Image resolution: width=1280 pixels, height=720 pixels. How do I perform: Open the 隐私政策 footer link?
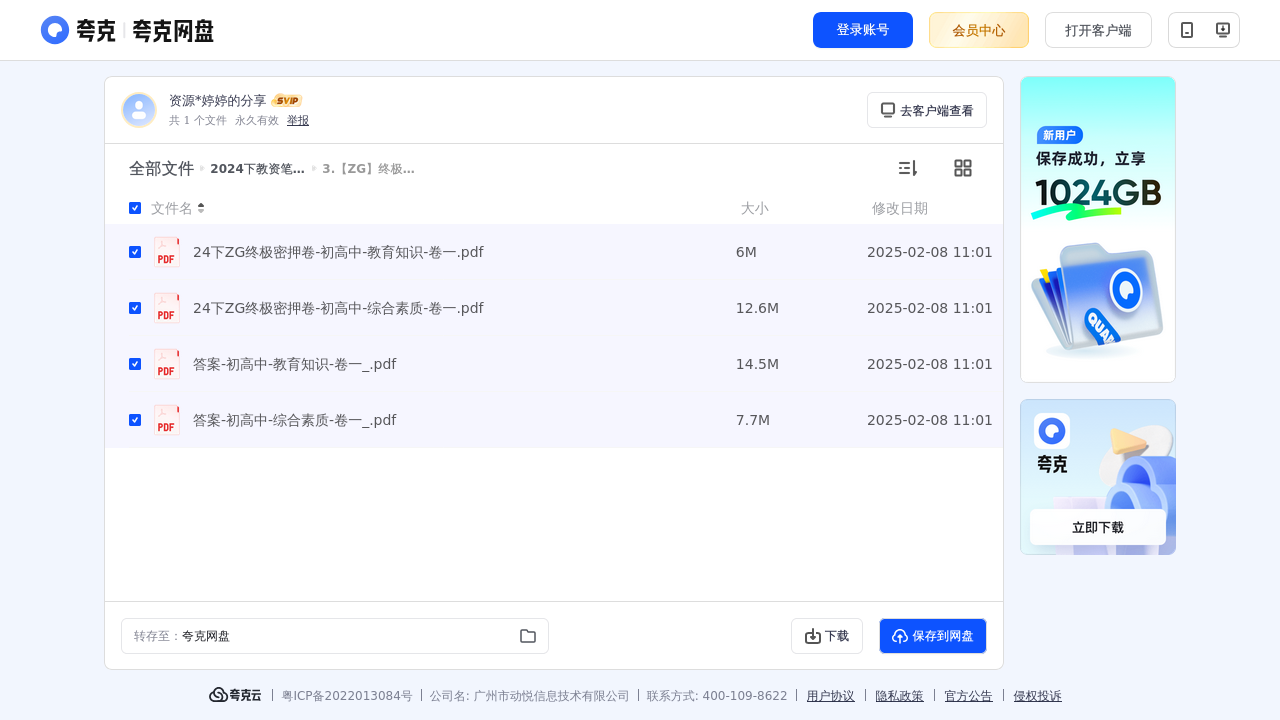(x=900, y=696)
